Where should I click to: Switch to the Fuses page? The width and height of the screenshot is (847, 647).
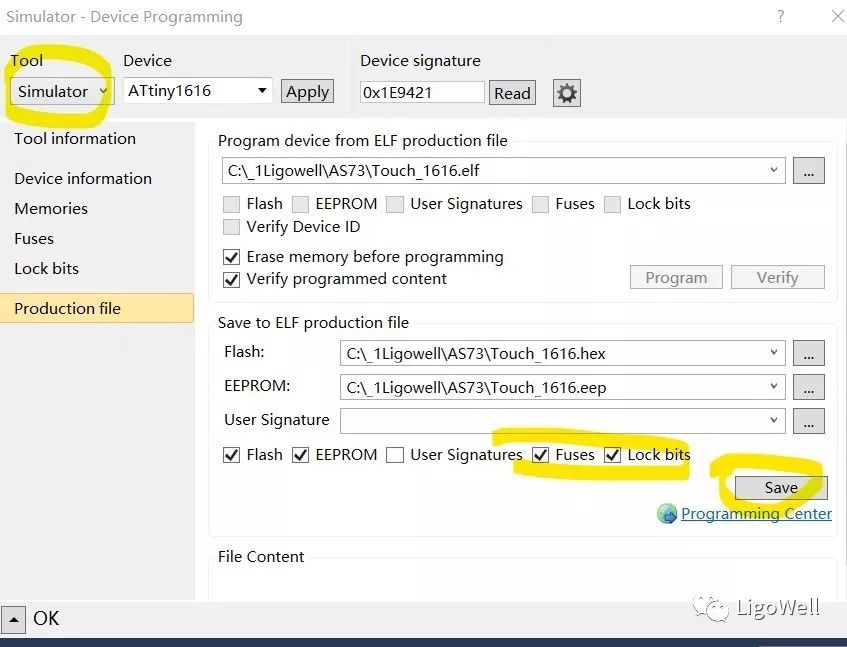[33, 239]
